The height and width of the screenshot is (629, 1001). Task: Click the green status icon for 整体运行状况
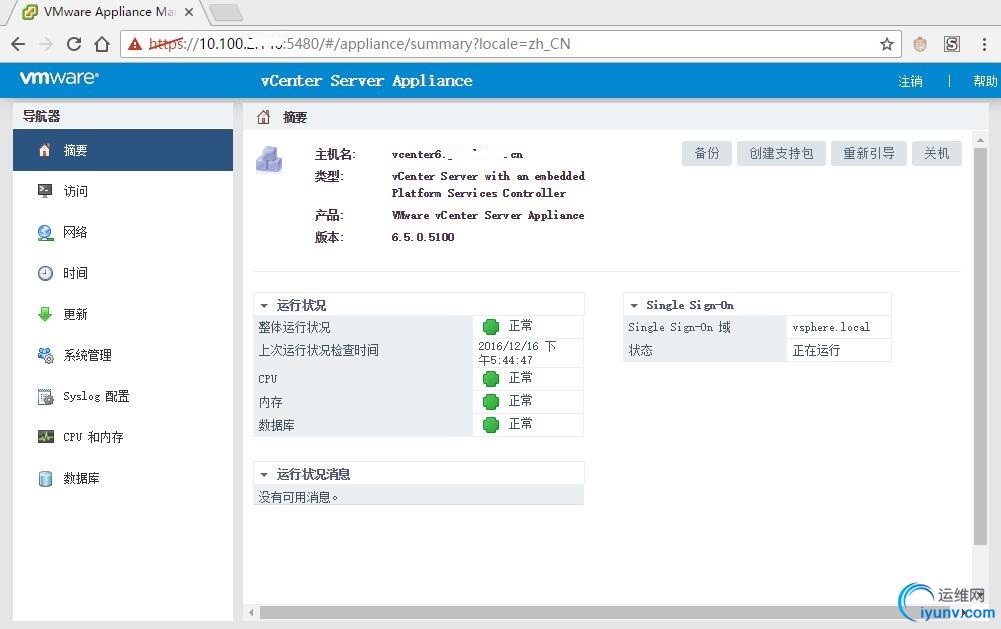pos(491,326)
